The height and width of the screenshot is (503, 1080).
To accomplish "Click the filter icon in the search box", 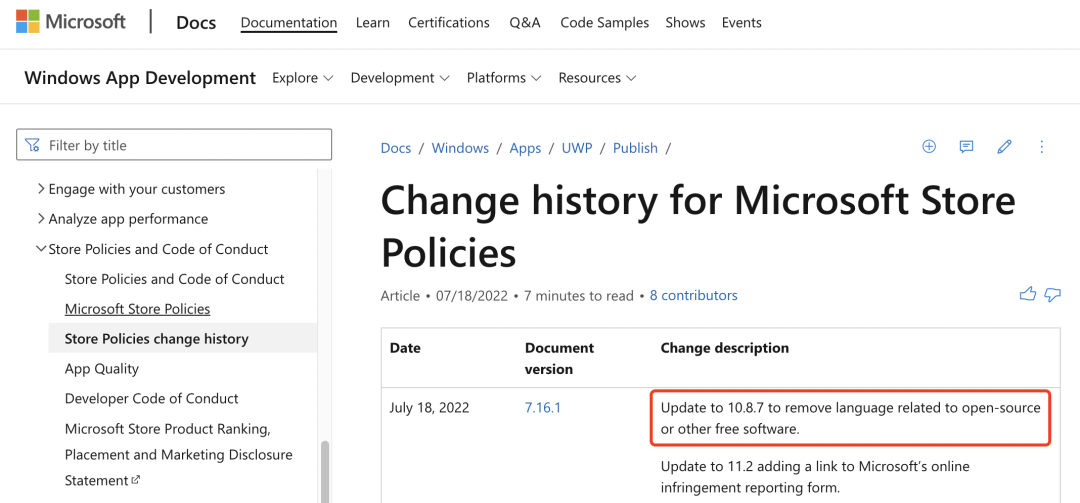I will click(33, 145).
